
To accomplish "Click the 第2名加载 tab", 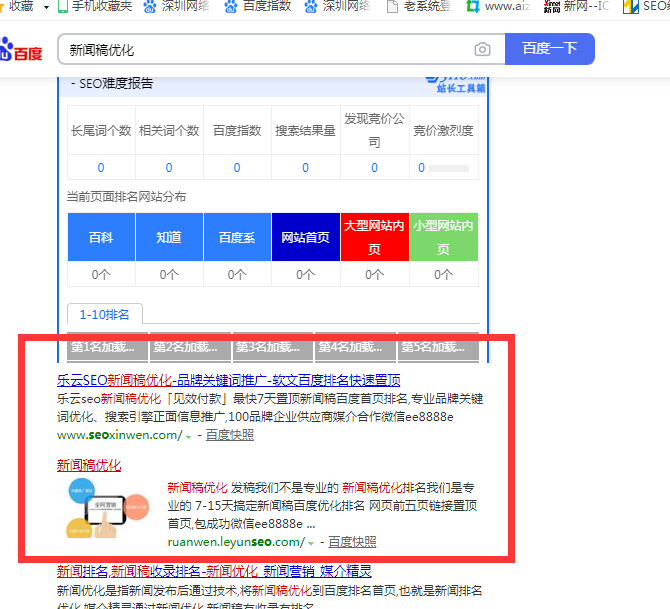I will [190, 347].
